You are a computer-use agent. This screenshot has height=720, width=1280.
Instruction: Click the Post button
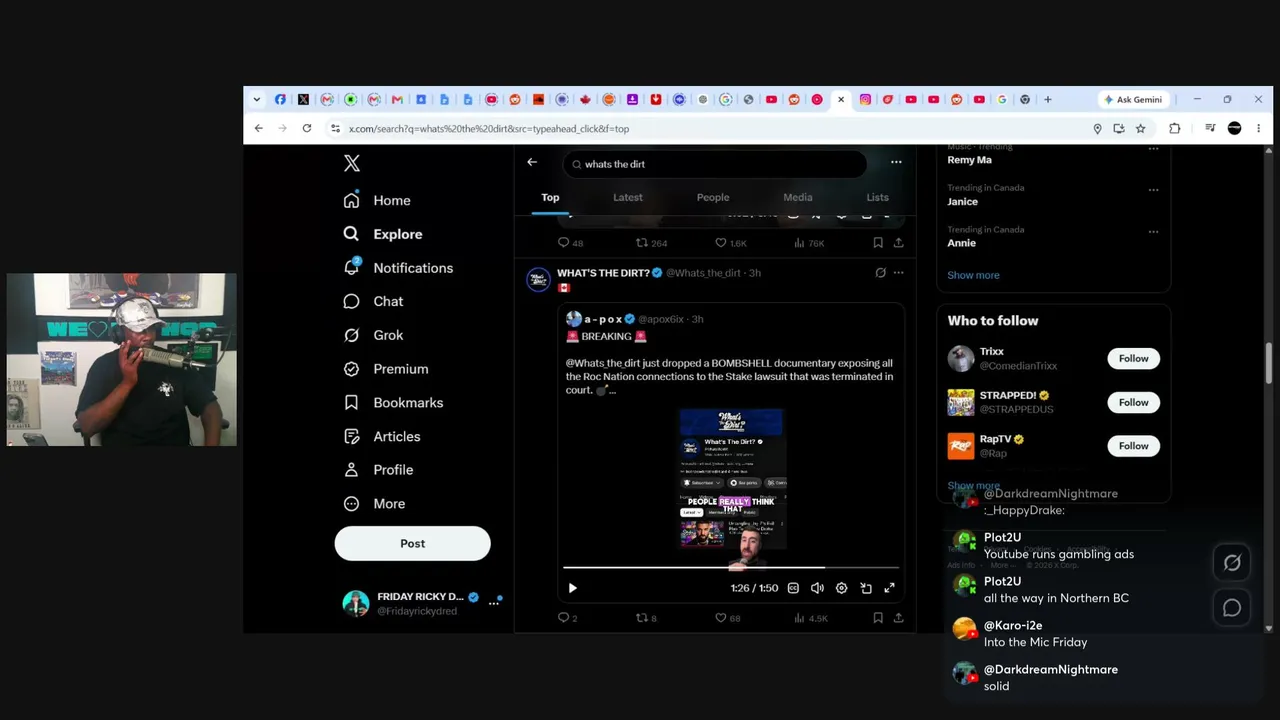pos(412,543)
